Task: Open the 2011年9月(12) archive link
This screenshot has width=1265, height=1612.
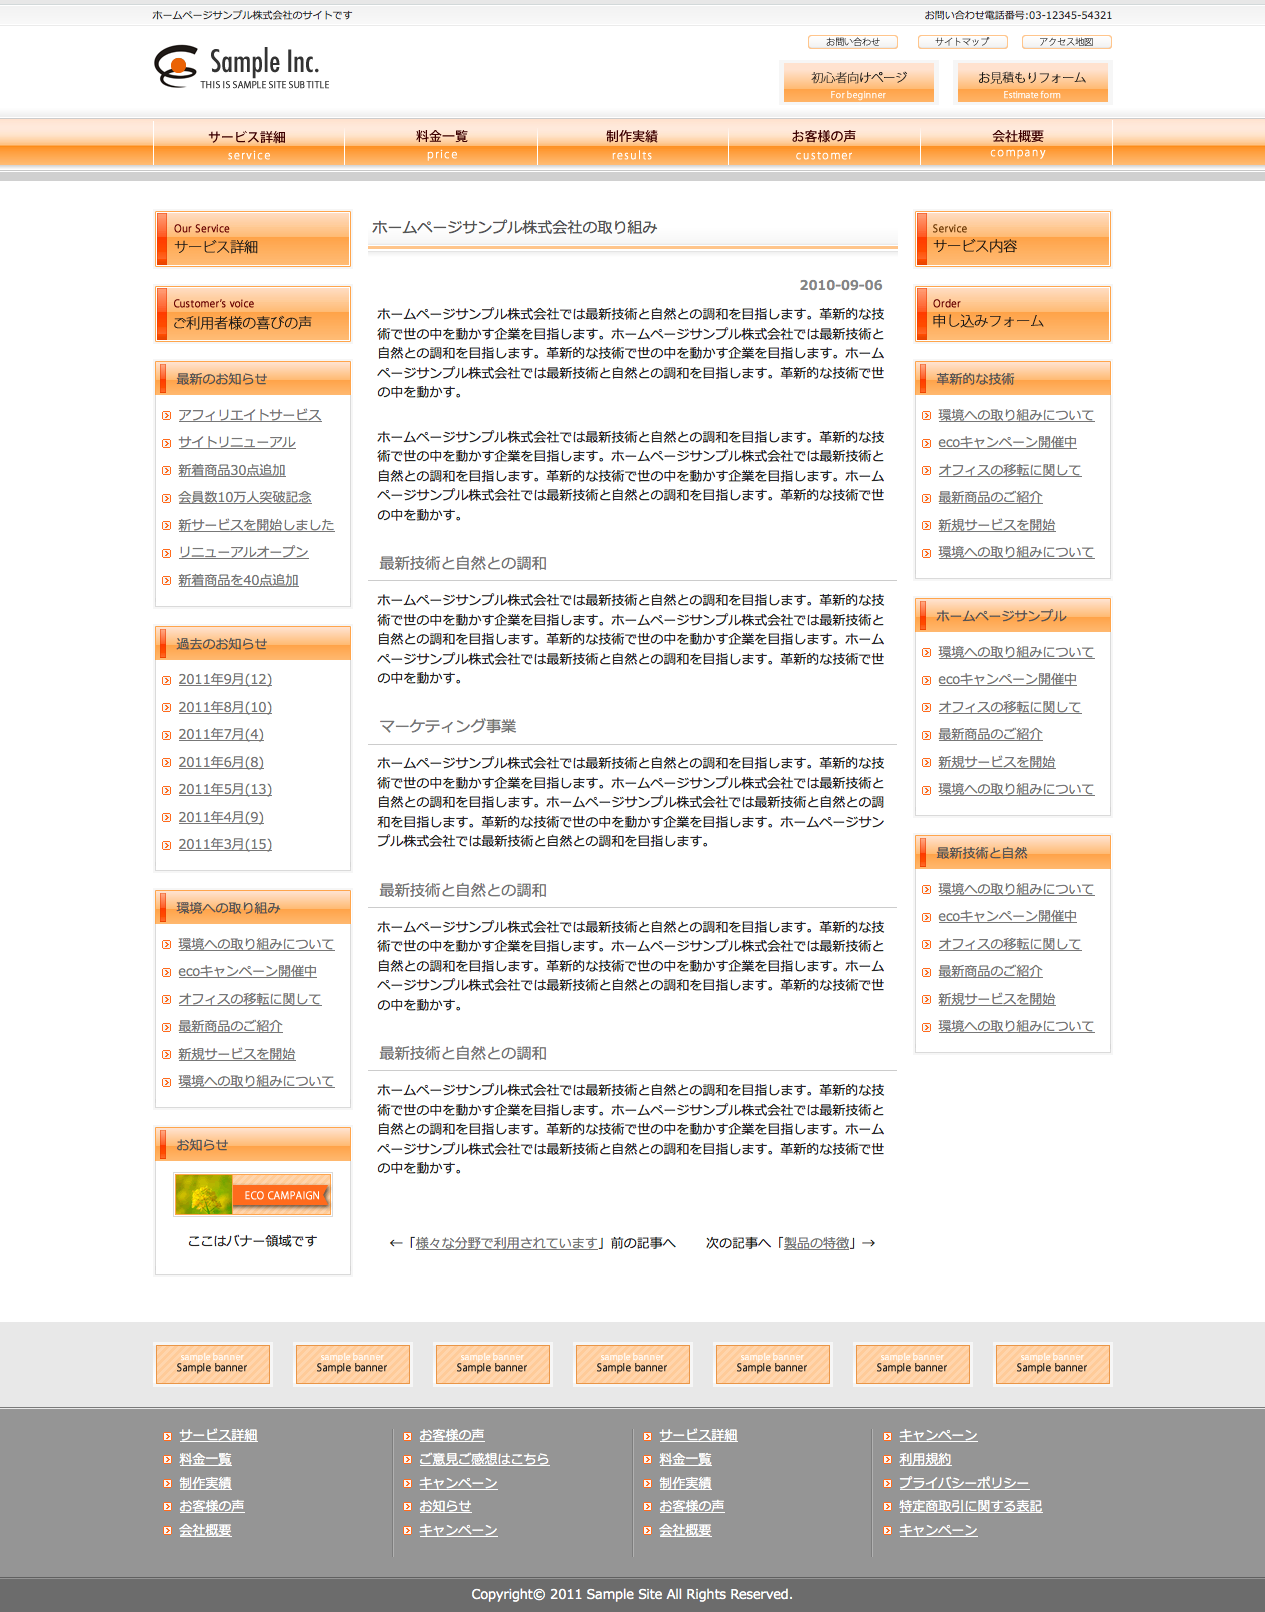Action: [225, 680]
